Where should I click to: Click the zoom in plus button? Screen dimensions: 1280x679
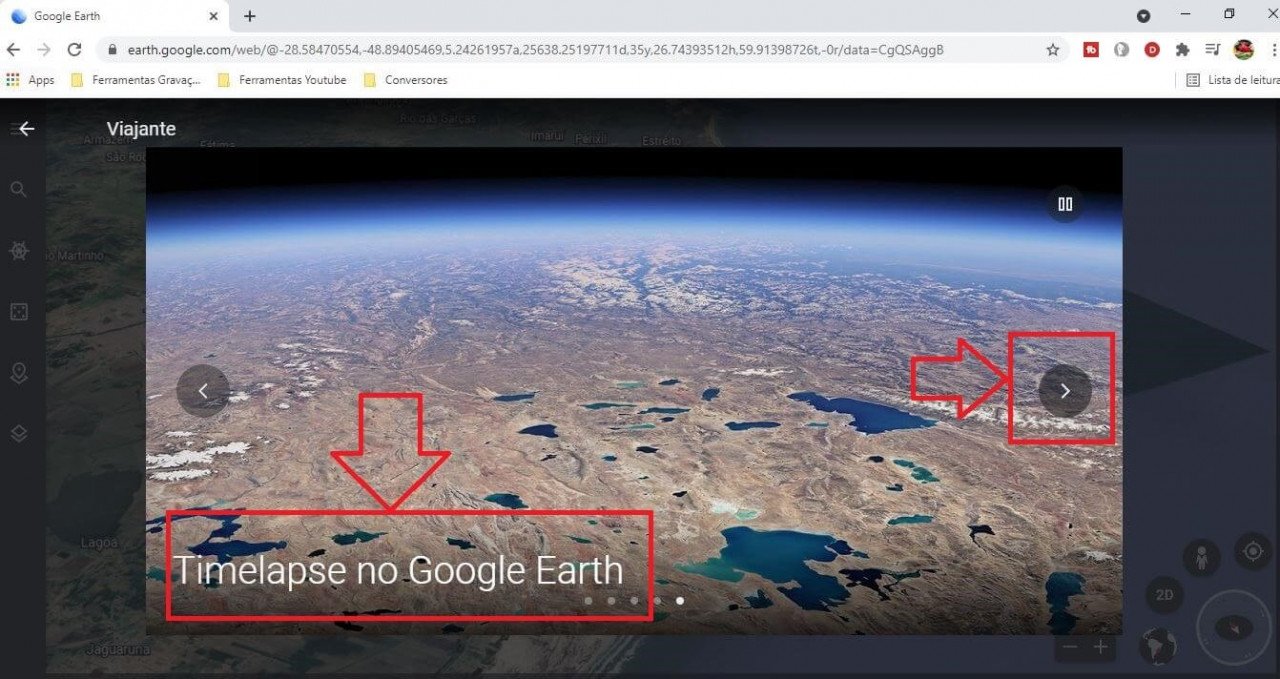1101,647
